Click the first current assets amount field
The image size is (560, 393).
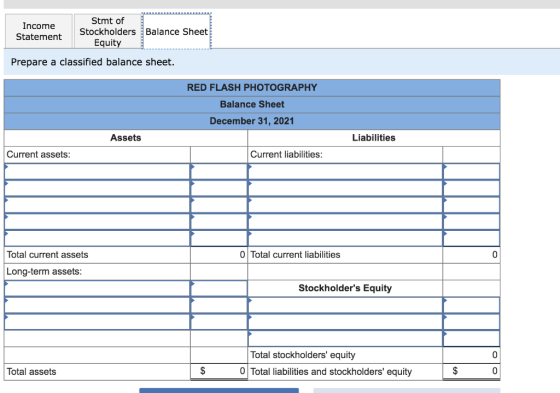pyautogui.click(x=219, y=171)
